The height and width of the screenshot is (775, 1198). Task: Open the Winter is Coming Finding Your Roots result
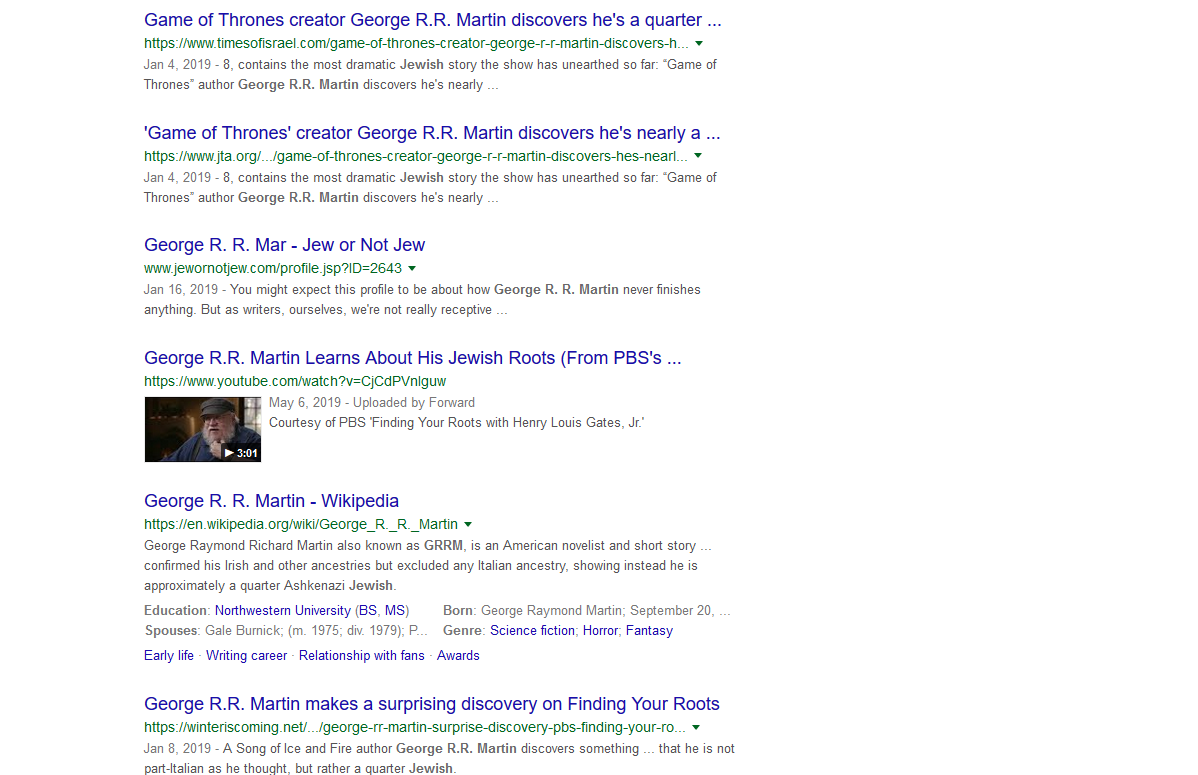(x=432, y=704)
